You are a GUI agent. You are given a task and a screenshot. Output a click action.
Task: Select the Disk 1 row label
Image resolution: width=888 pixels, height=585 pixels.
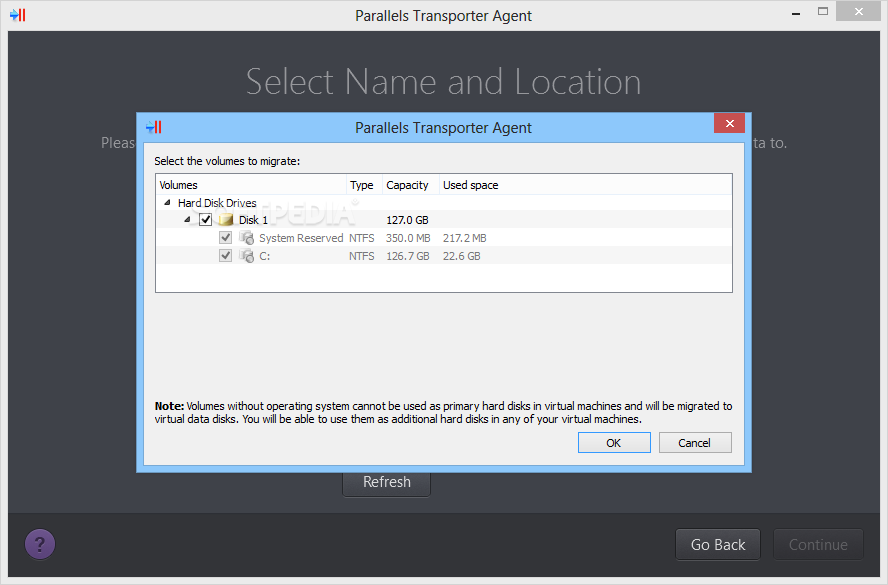253,220
